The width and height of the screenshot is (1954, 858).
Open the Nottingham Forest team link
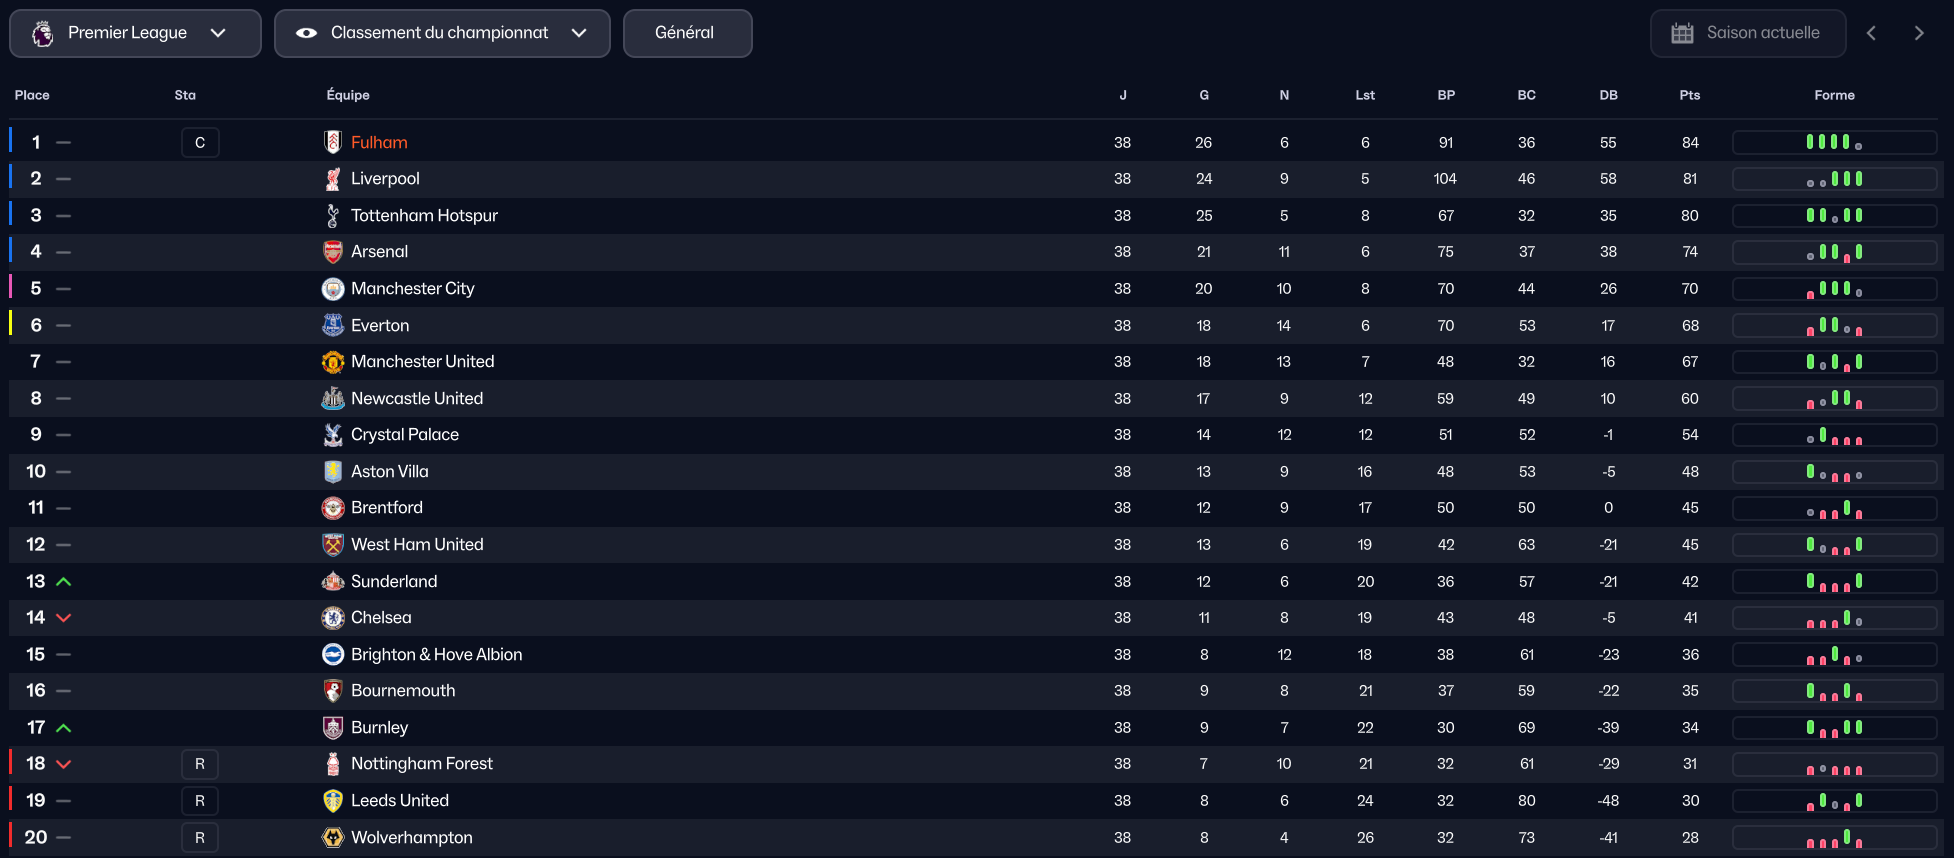point(421,764)
